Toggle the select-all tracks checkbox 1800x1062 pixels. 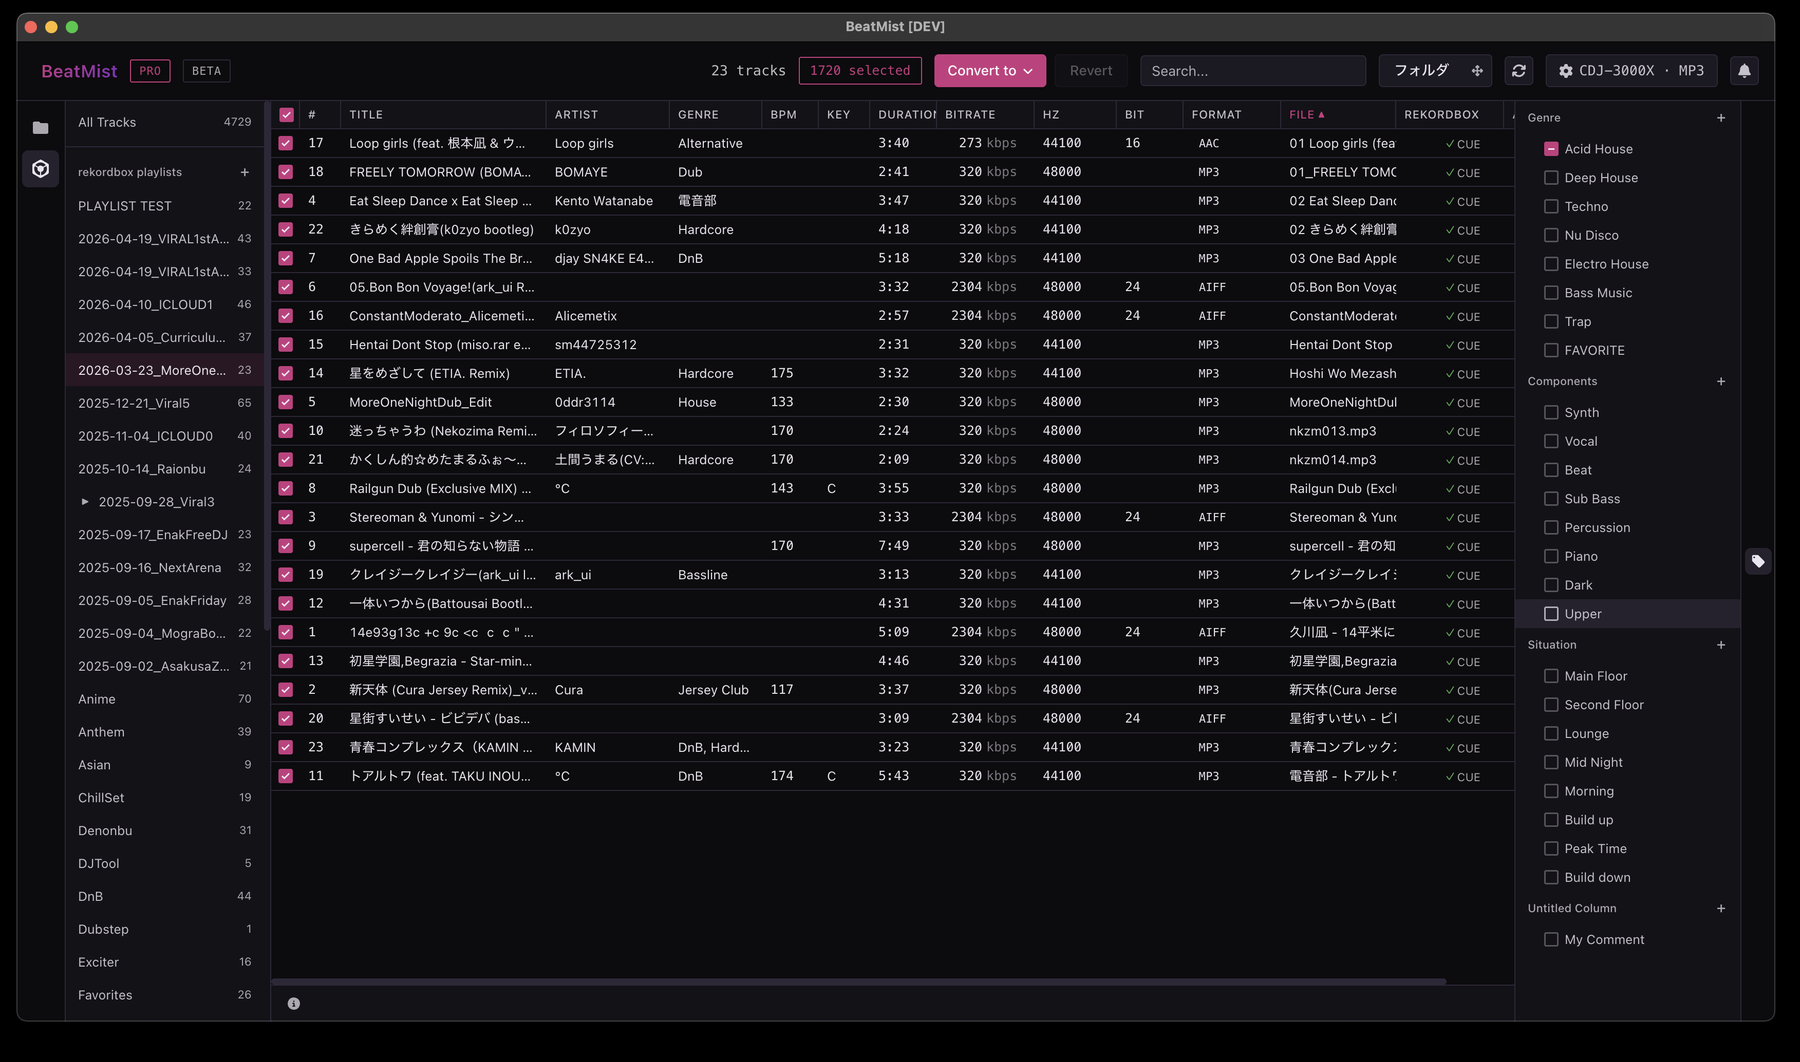[286, 115]
